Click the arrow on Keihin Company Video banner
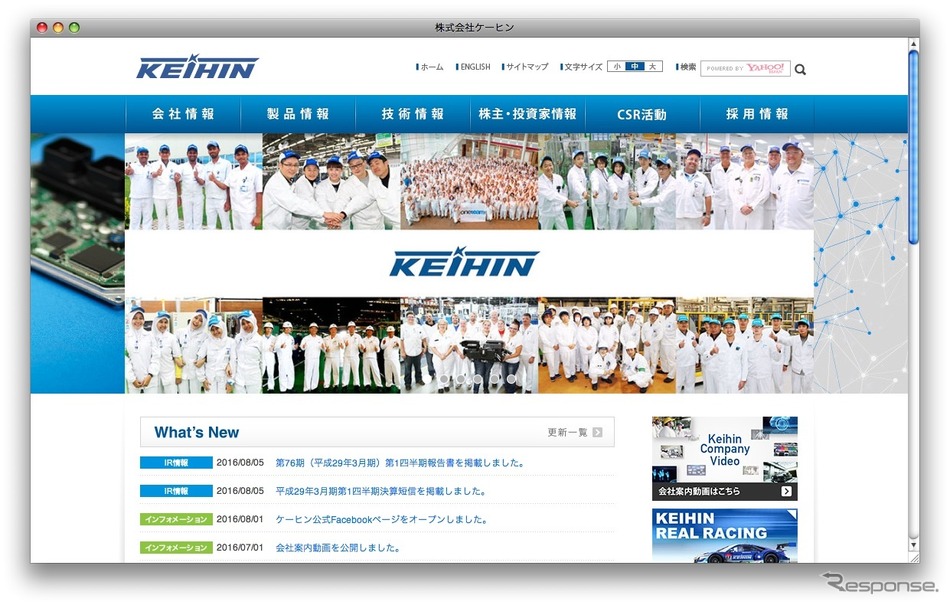950x605 pixels. 787,491
